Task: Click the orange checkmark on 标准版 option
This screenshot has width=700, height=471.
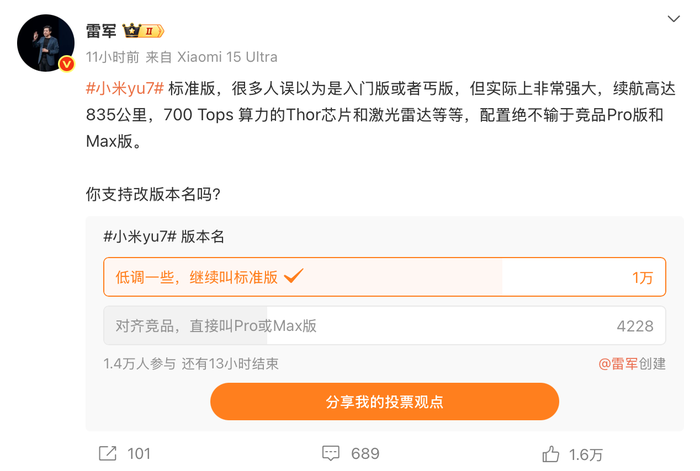Action: click(x=294, y=276)
